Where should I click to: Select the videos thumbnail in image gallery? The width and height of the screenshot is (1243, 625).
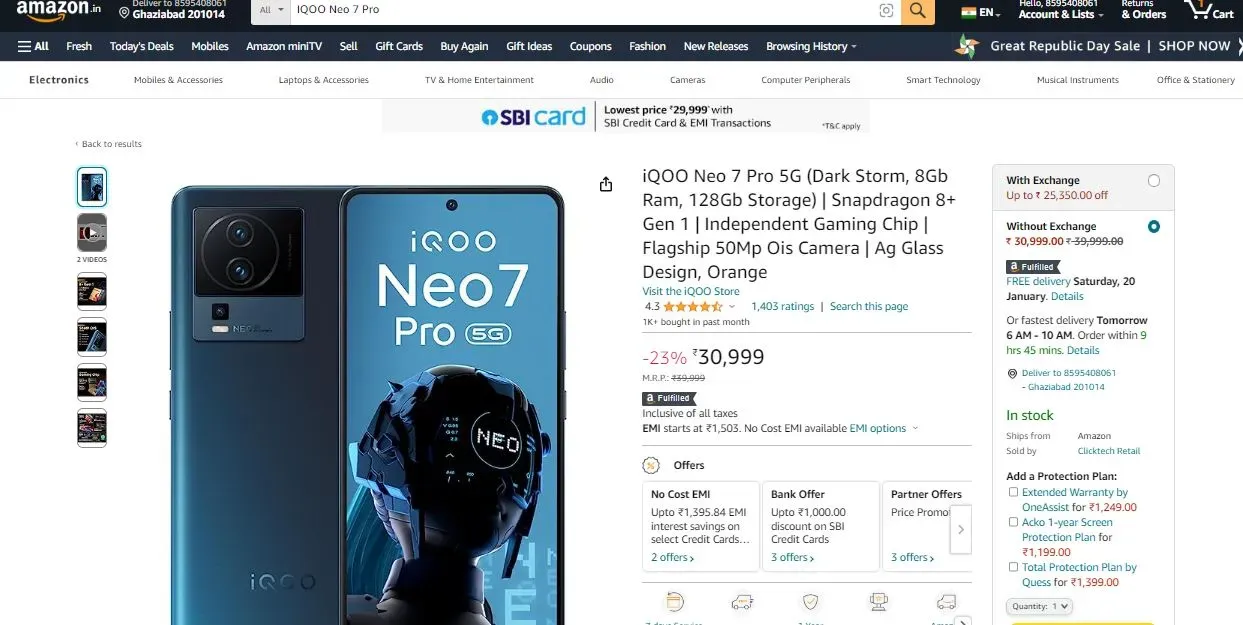pos(92,233)
